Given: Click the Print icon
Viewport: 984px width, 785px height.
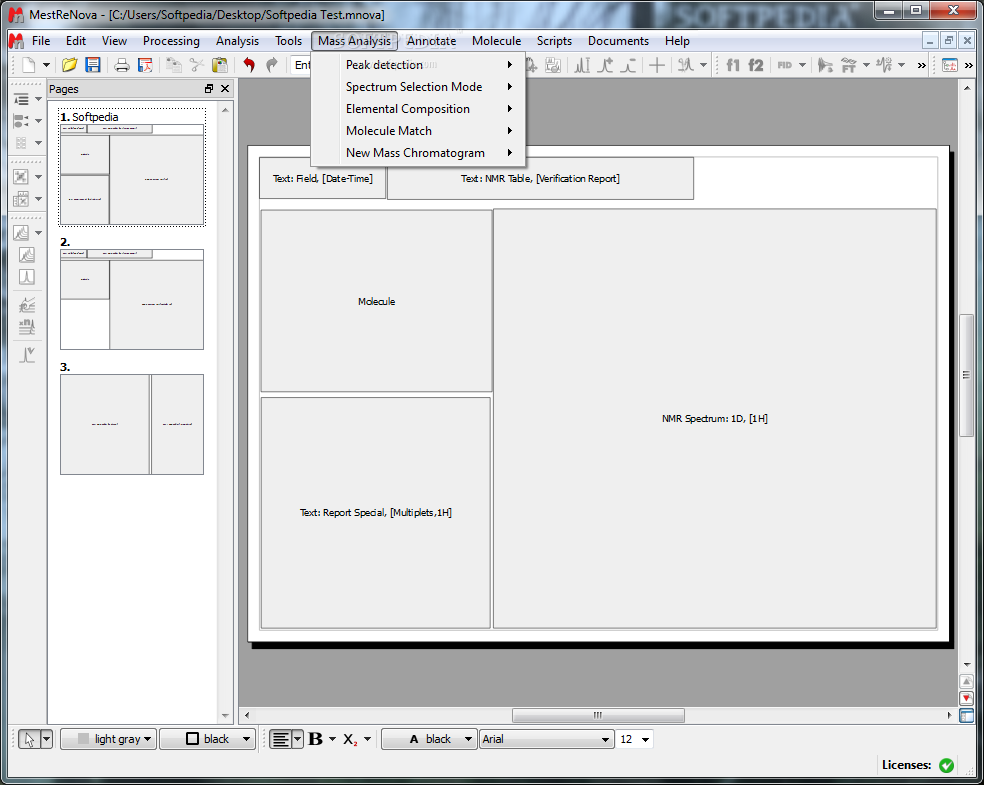Looking at the screenshot, I should [x=122, y=65].
